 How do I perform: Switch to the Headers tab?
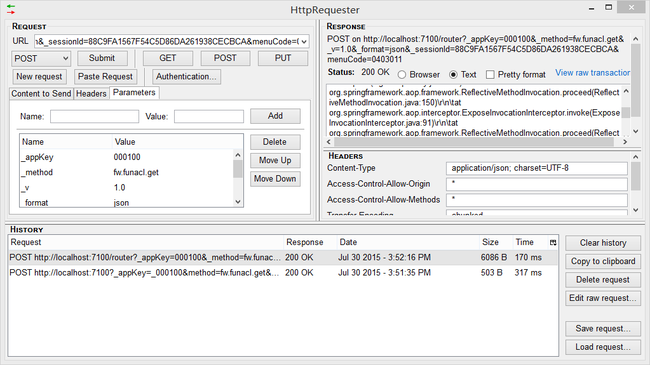(x=91, y=94)
